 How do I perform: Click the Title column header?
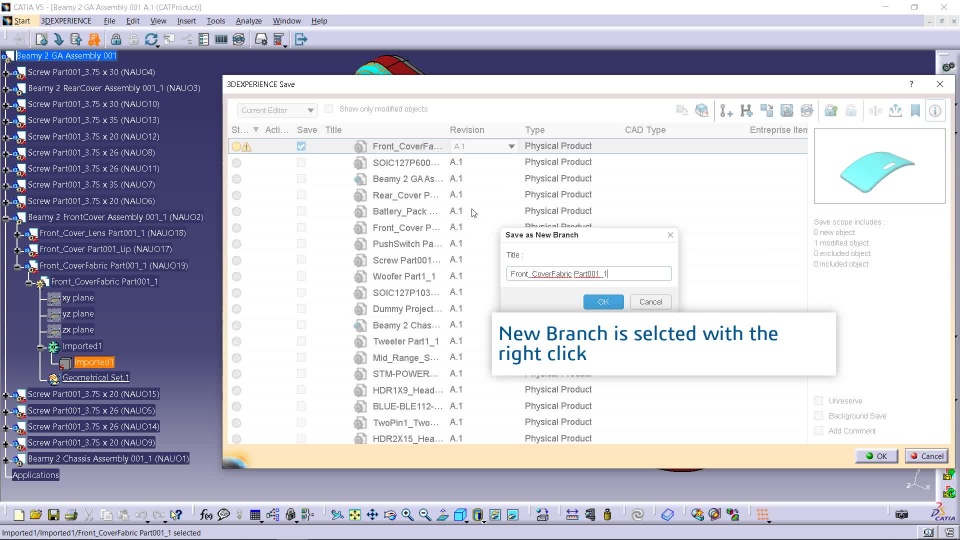333,130
